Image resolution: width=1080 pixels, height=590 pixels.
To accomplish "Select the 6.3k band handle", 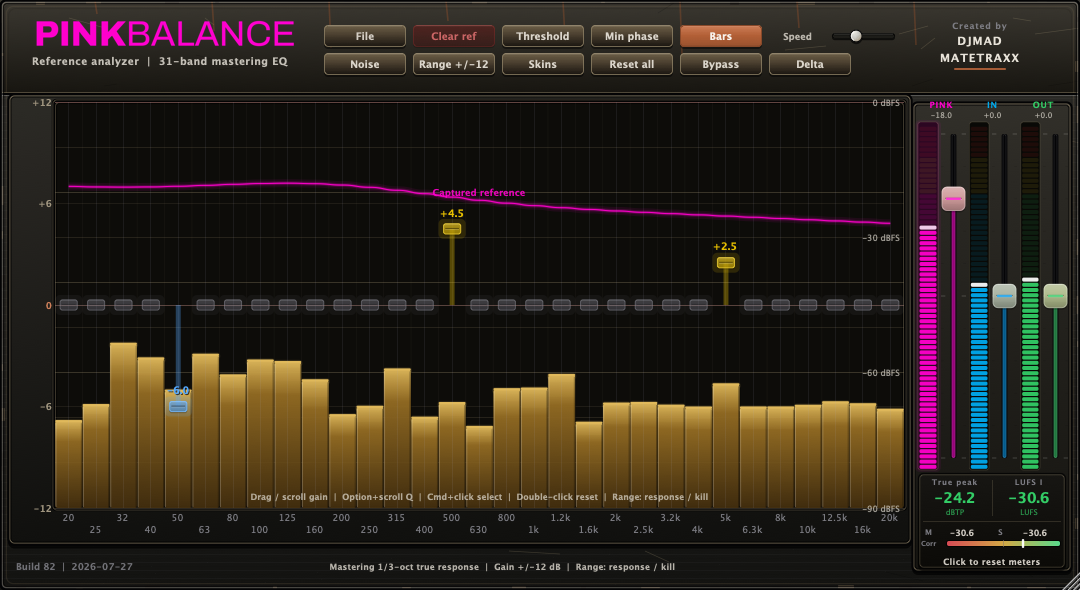I will 754,305.
